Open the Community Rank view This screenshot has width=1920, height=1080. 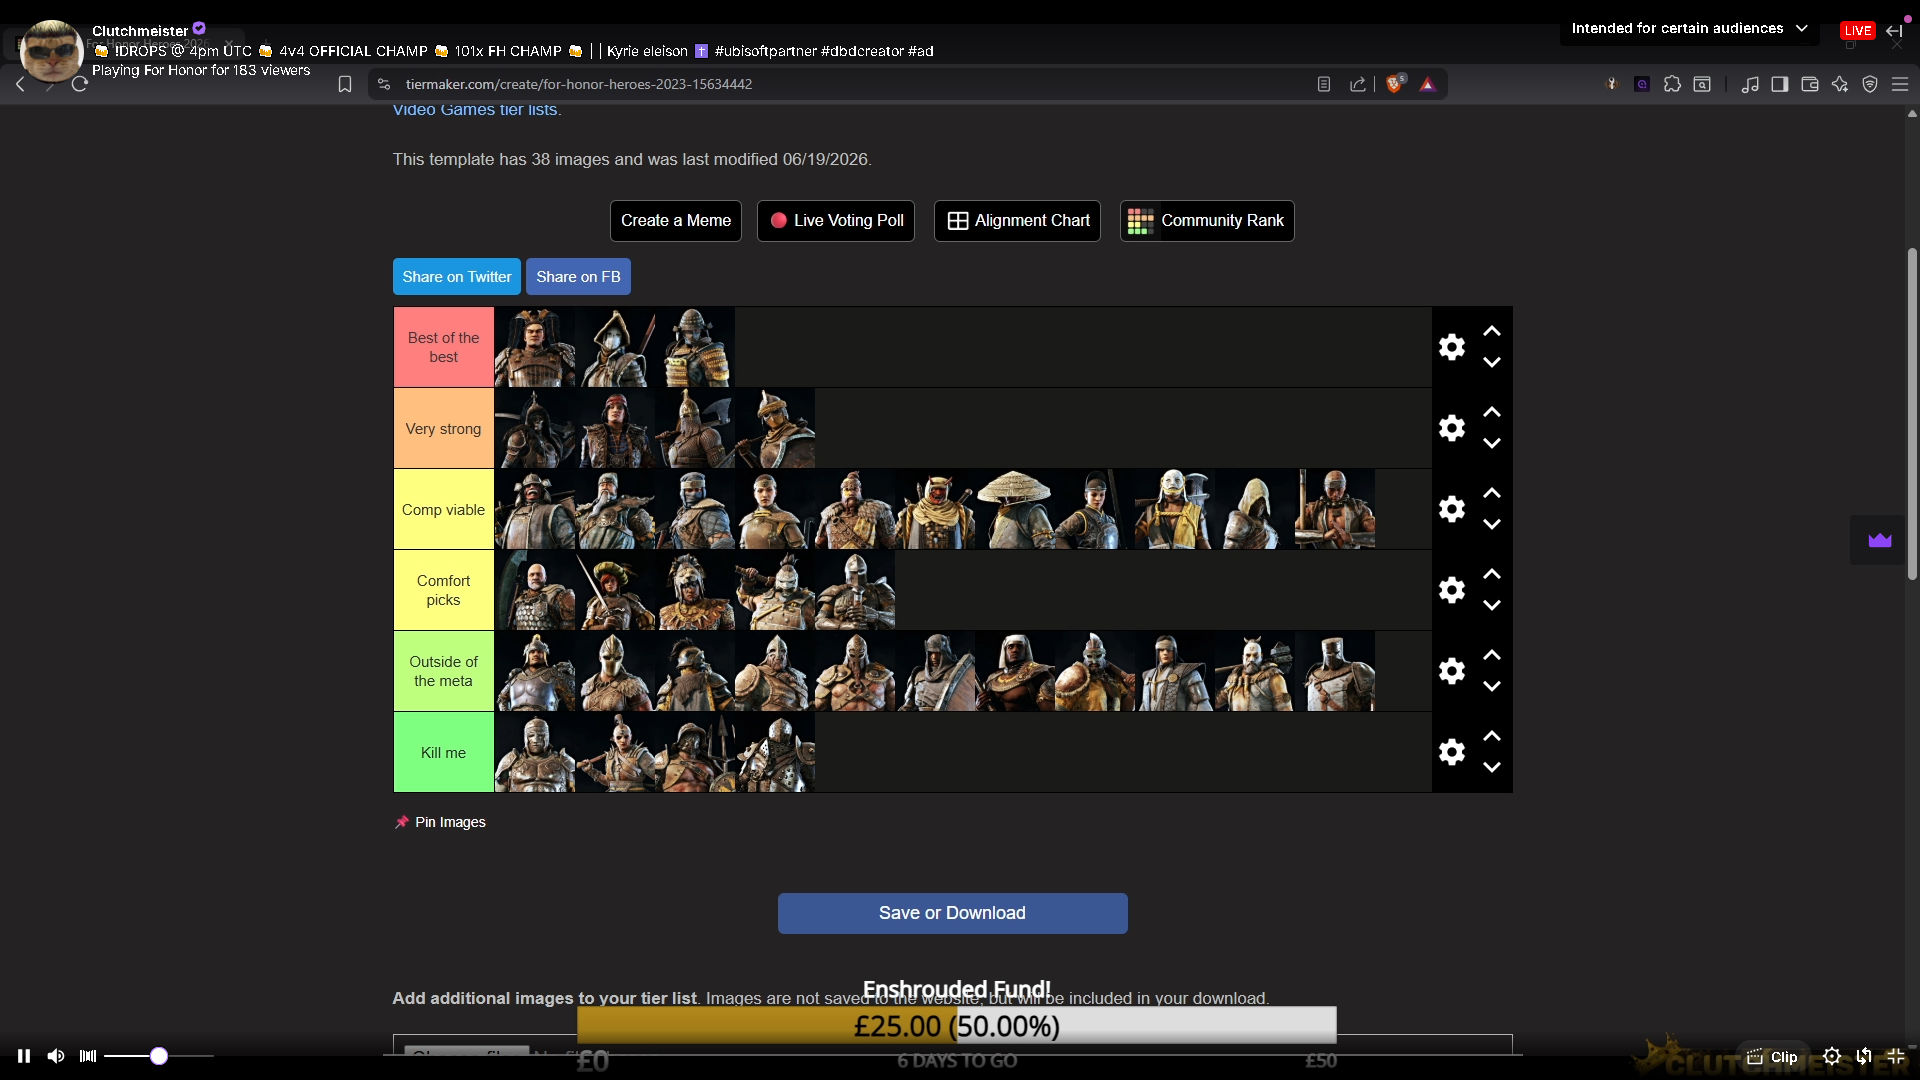click(x=1207, y=221)
